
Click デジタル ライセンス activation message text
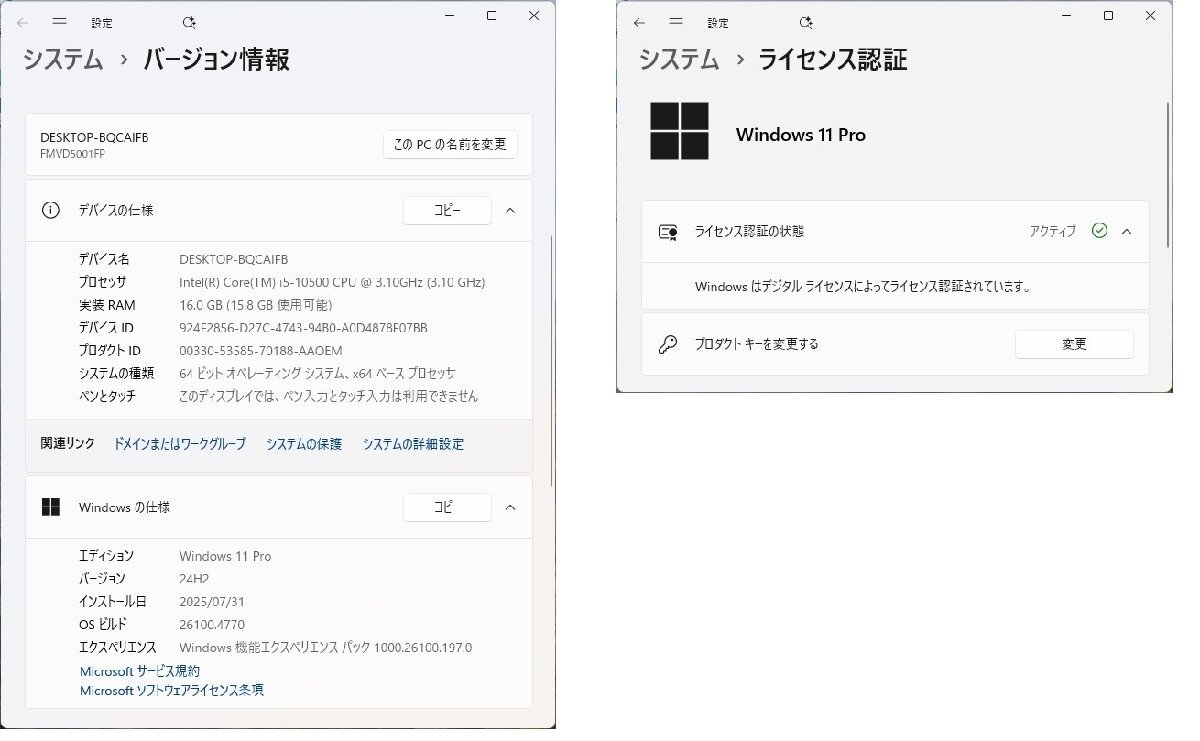coord(863,287)
